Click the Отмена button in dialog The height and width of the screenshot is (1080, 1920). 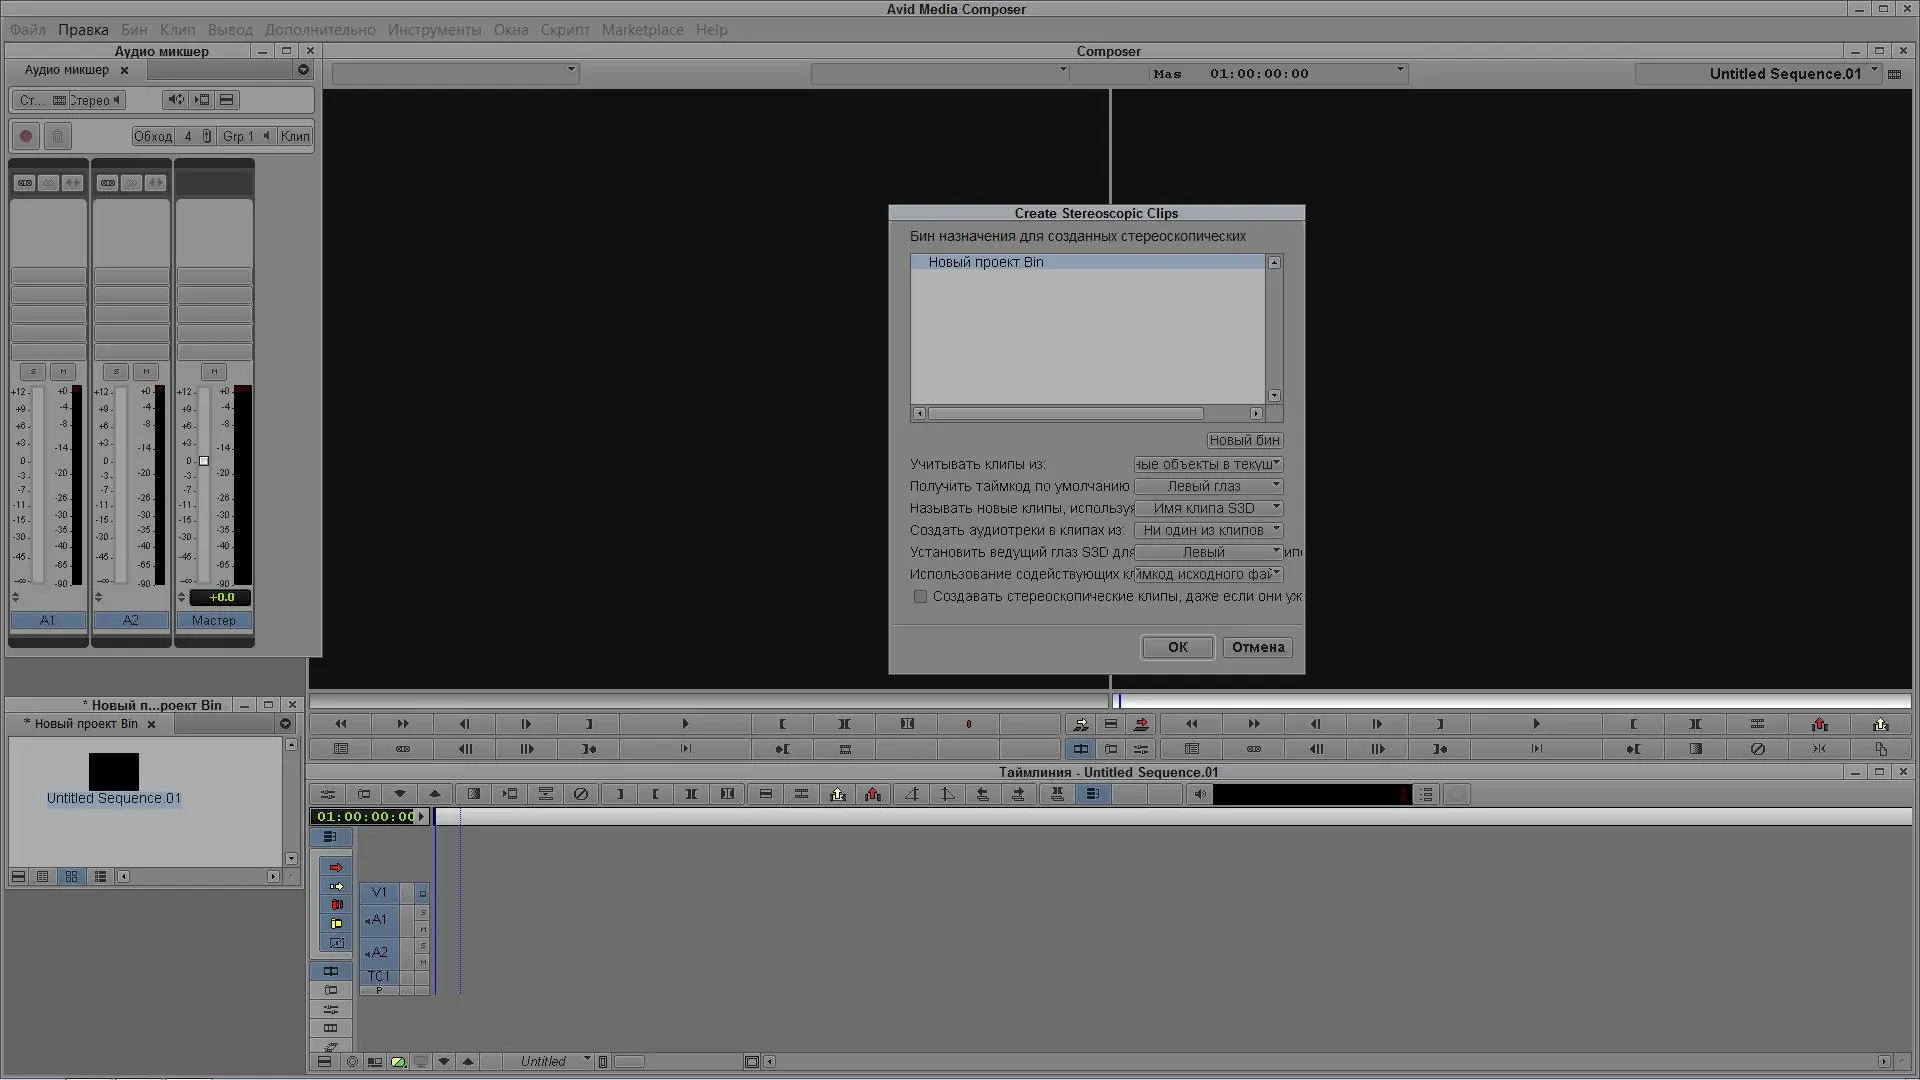pos(1257,648)
